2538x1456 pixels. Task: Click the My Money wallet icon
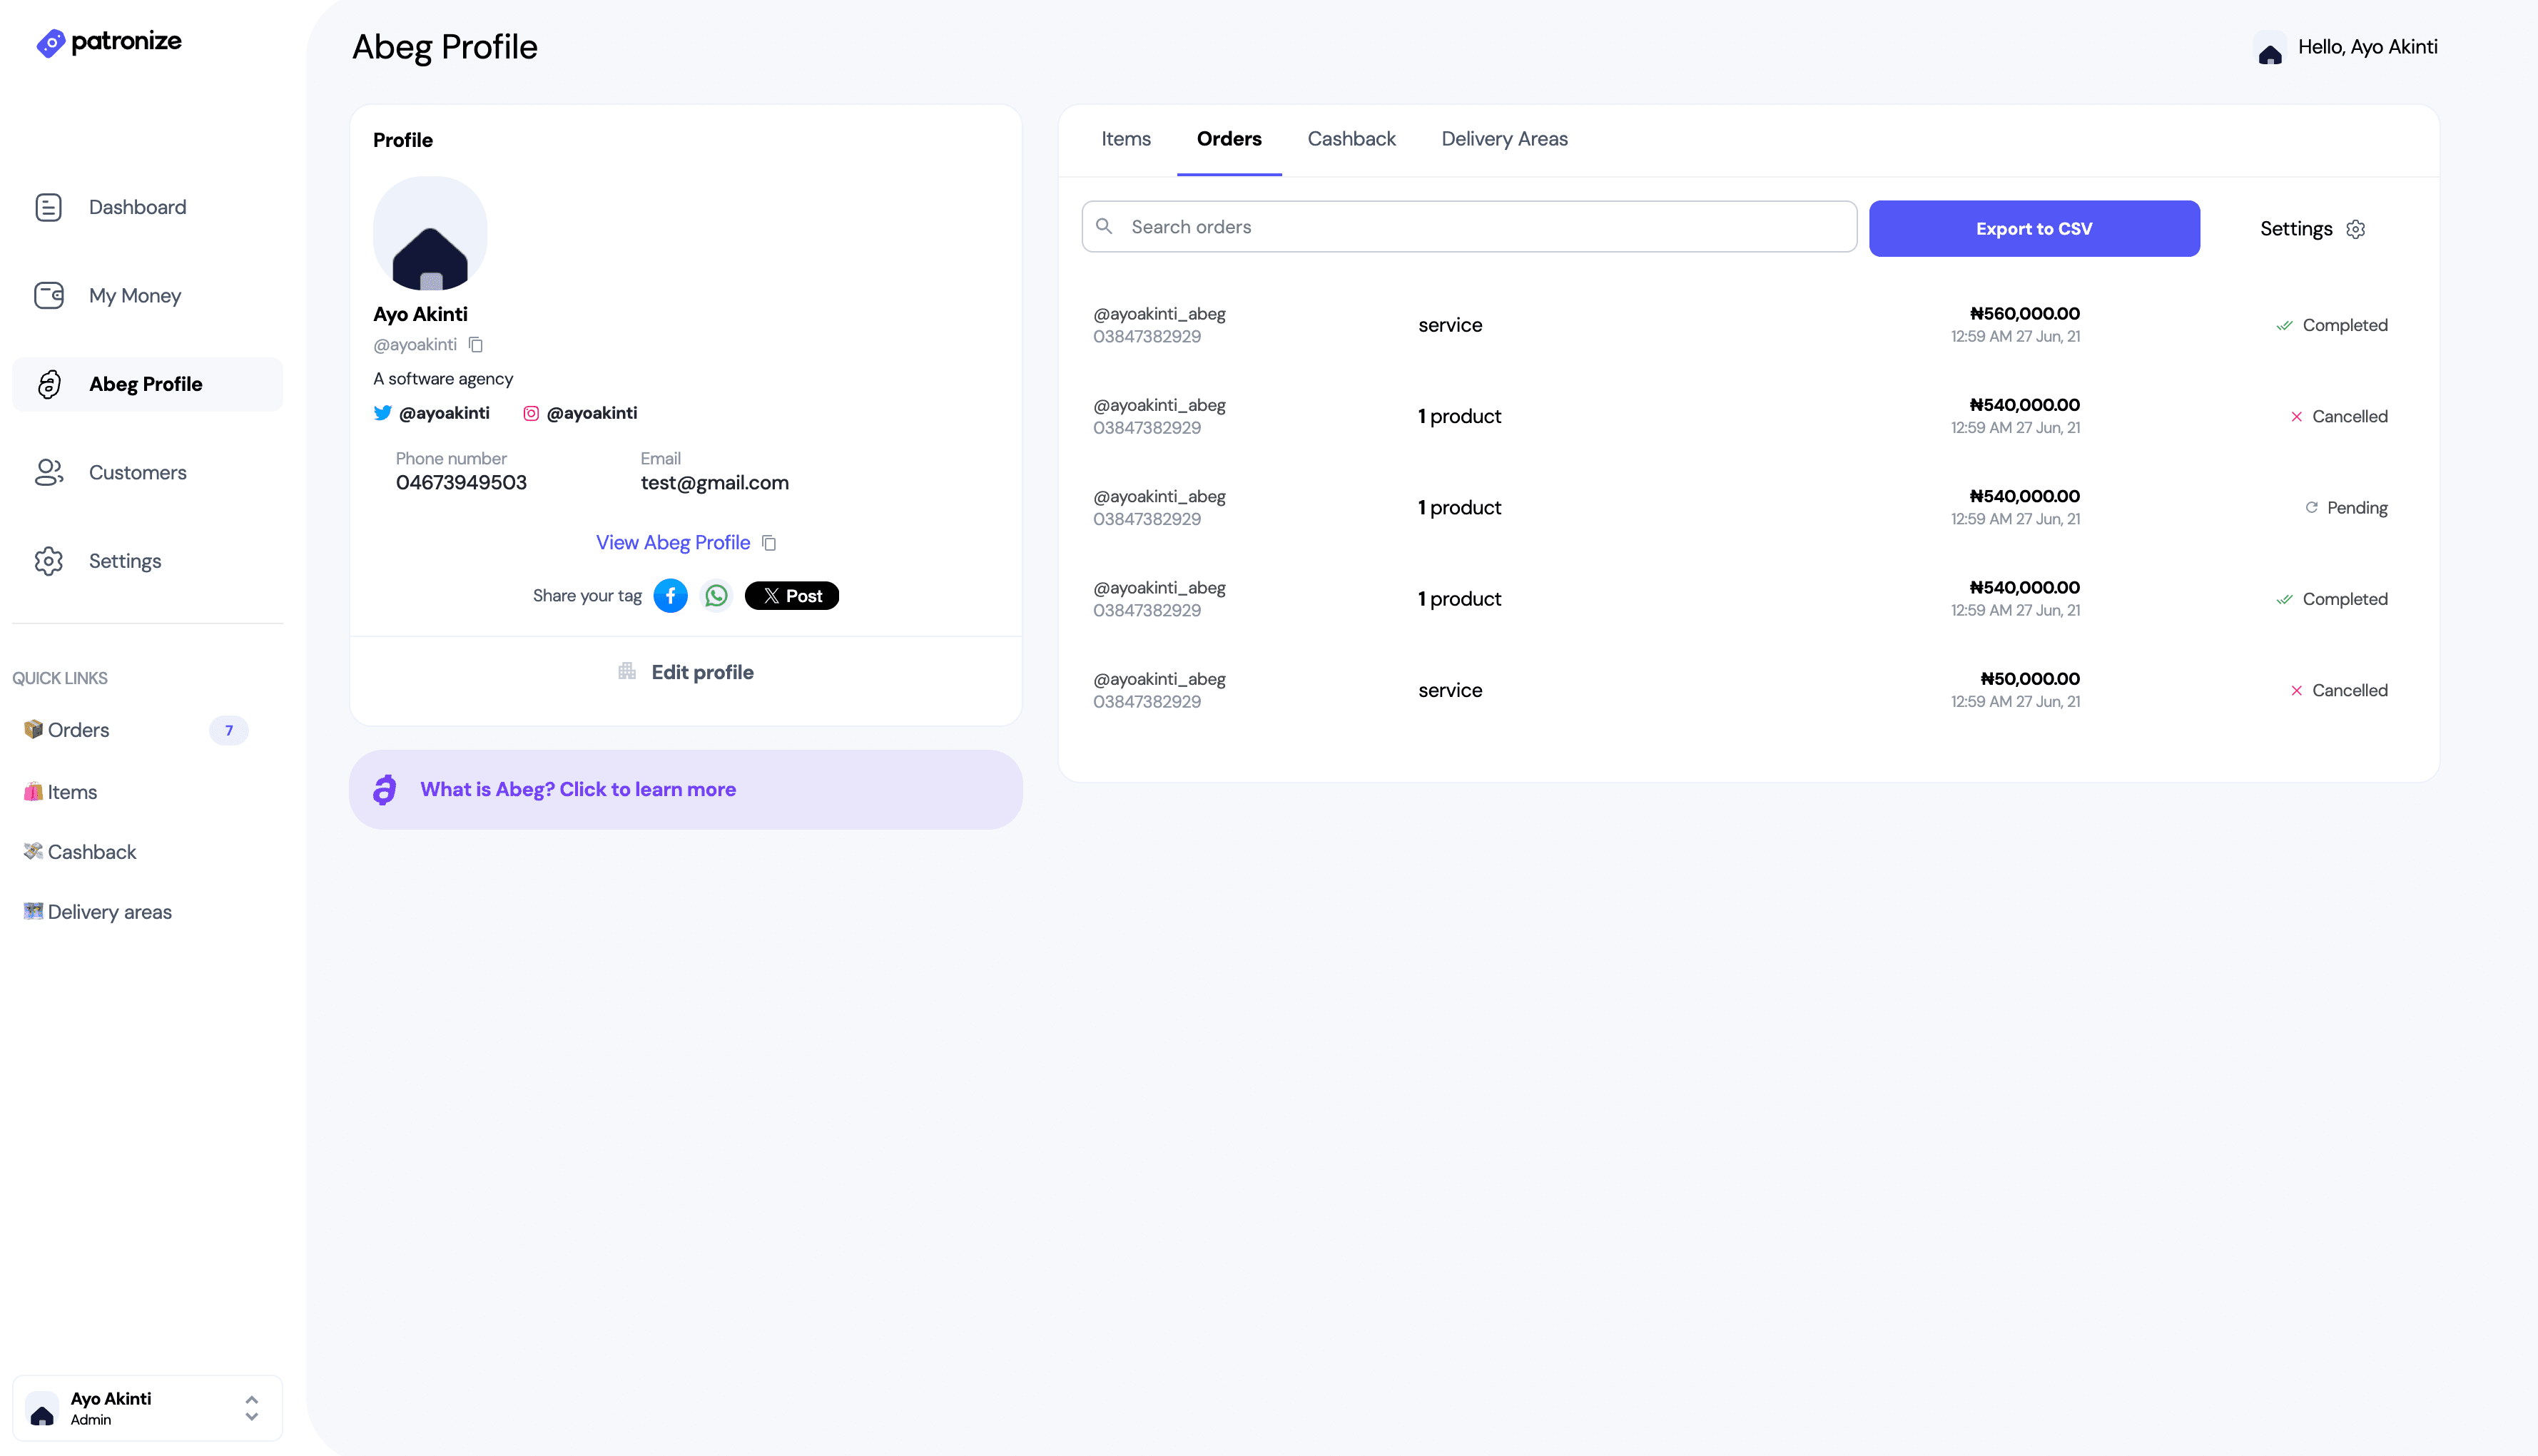pyautogui.click(x=48, y=295)
